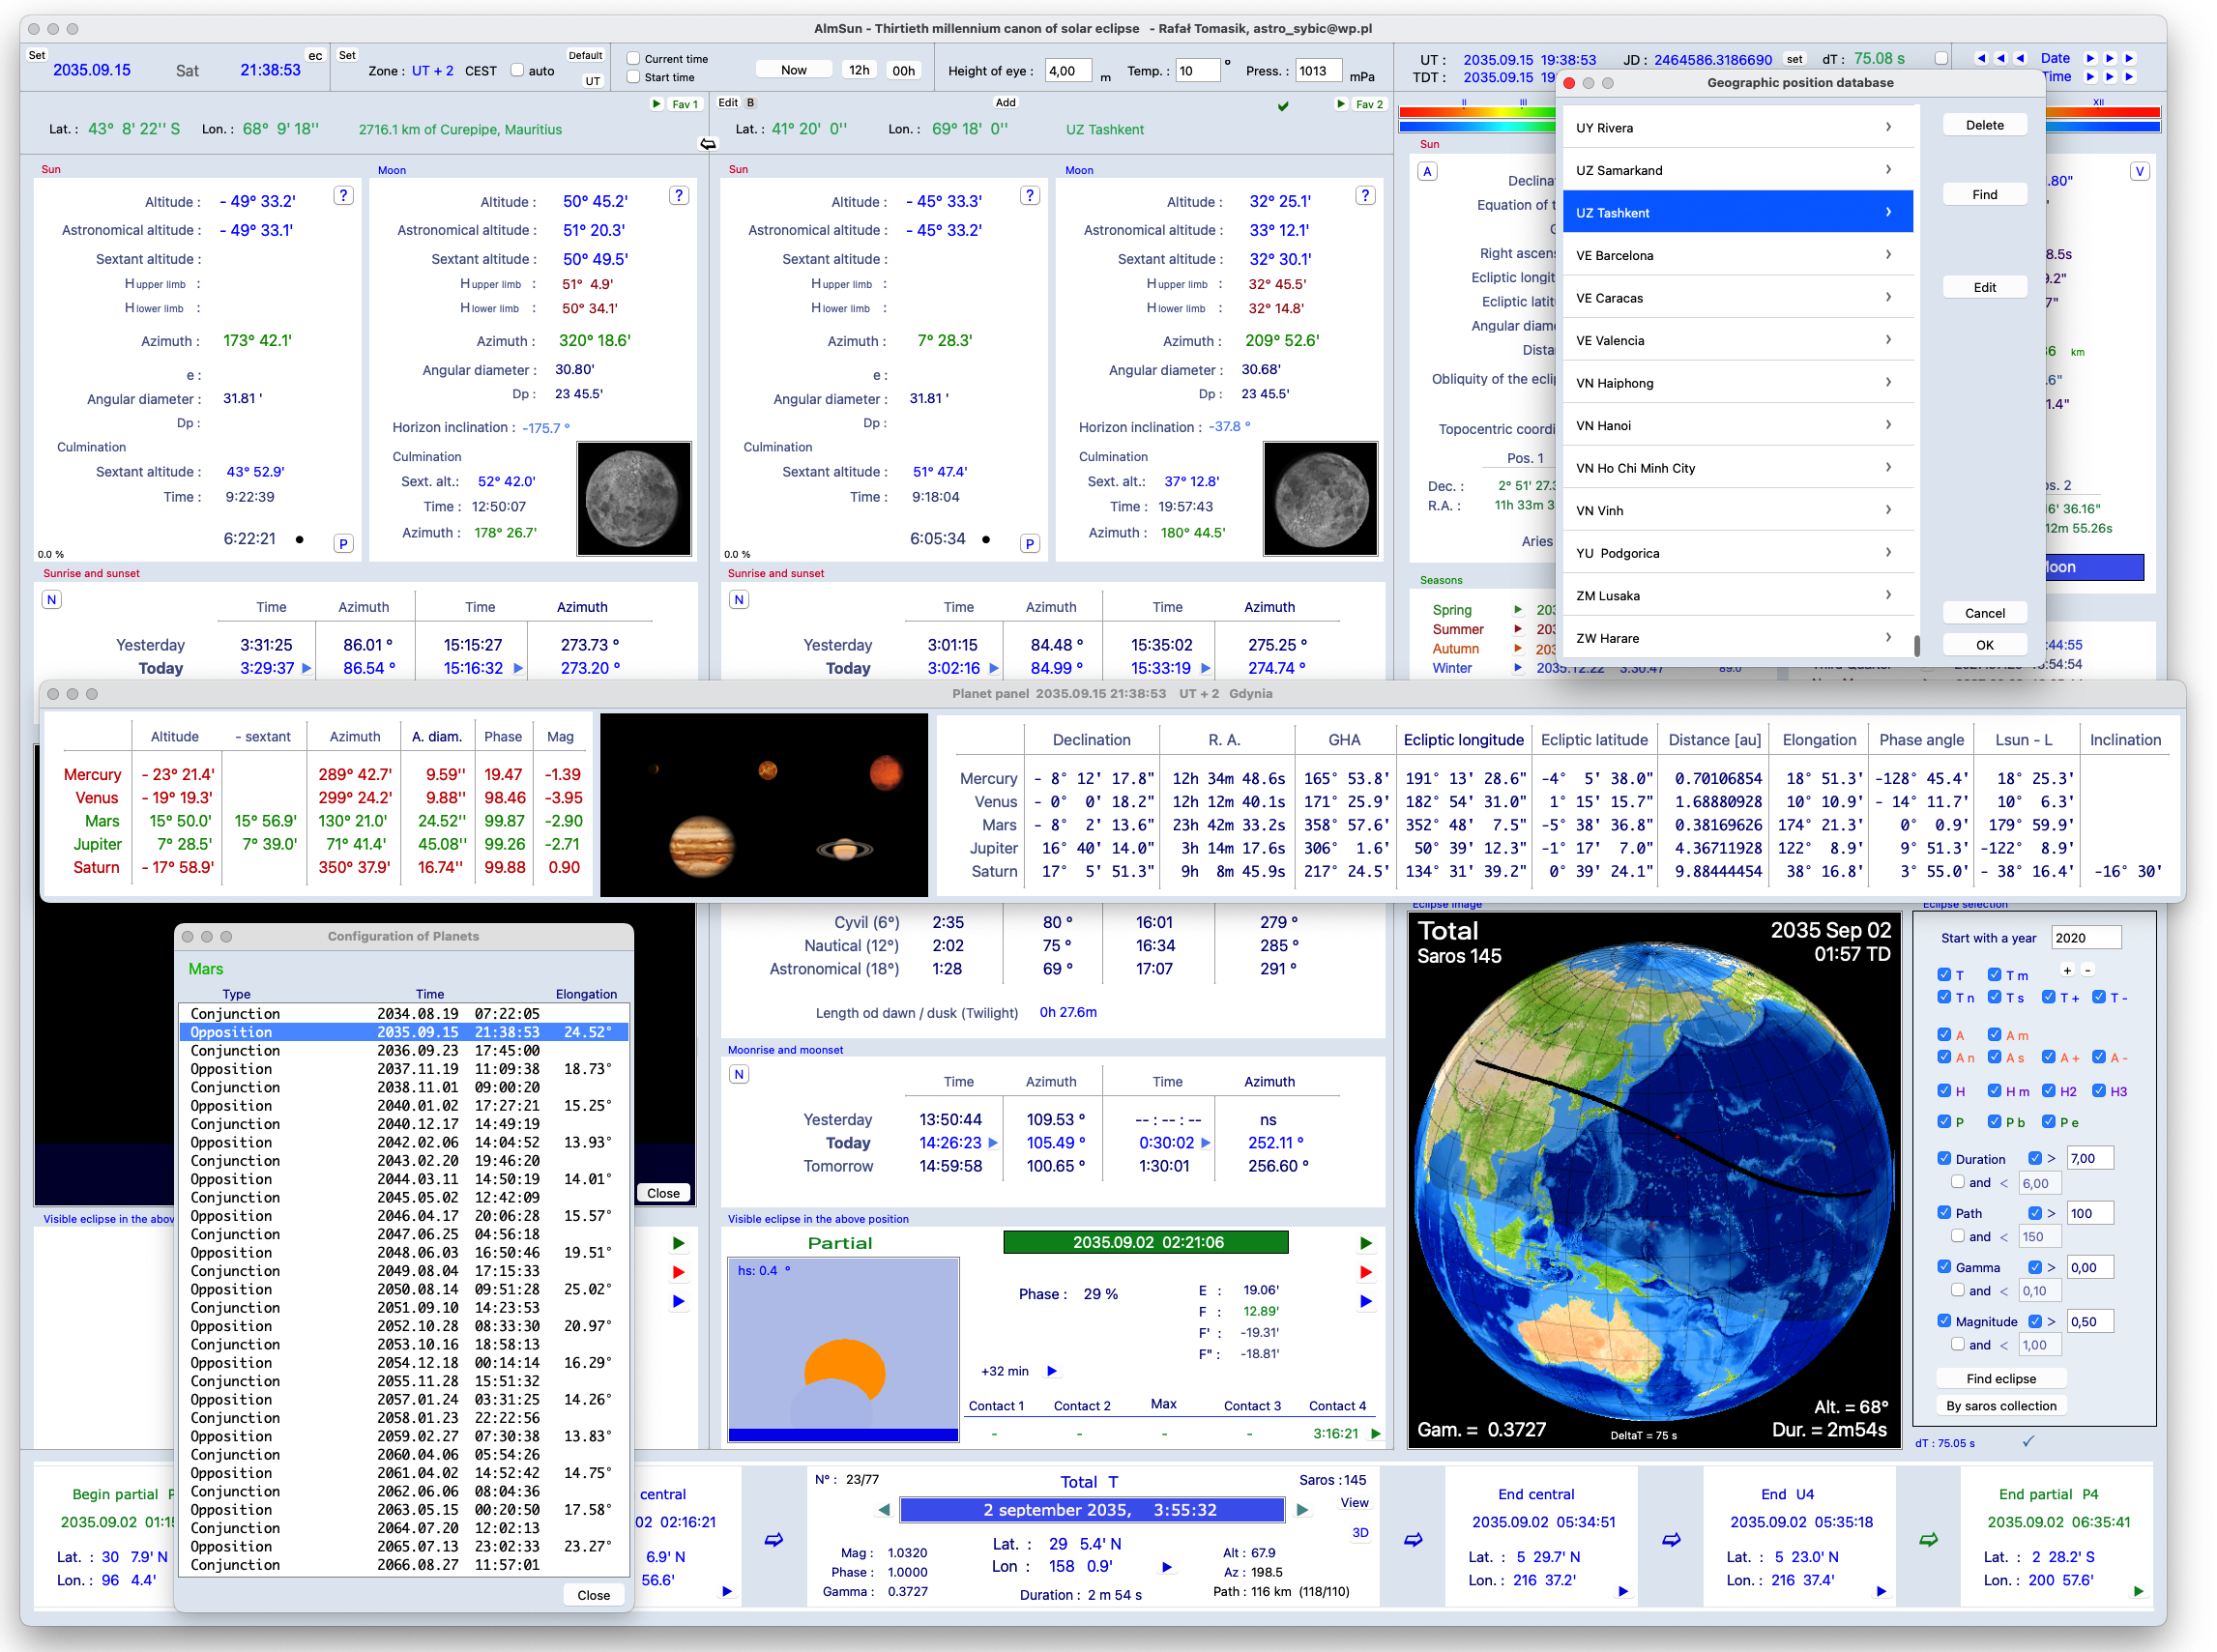Open the help icon beside Moon altitude 32° 25.1'
This screenshot has height=1652, width=2217.
(1365, 196)
